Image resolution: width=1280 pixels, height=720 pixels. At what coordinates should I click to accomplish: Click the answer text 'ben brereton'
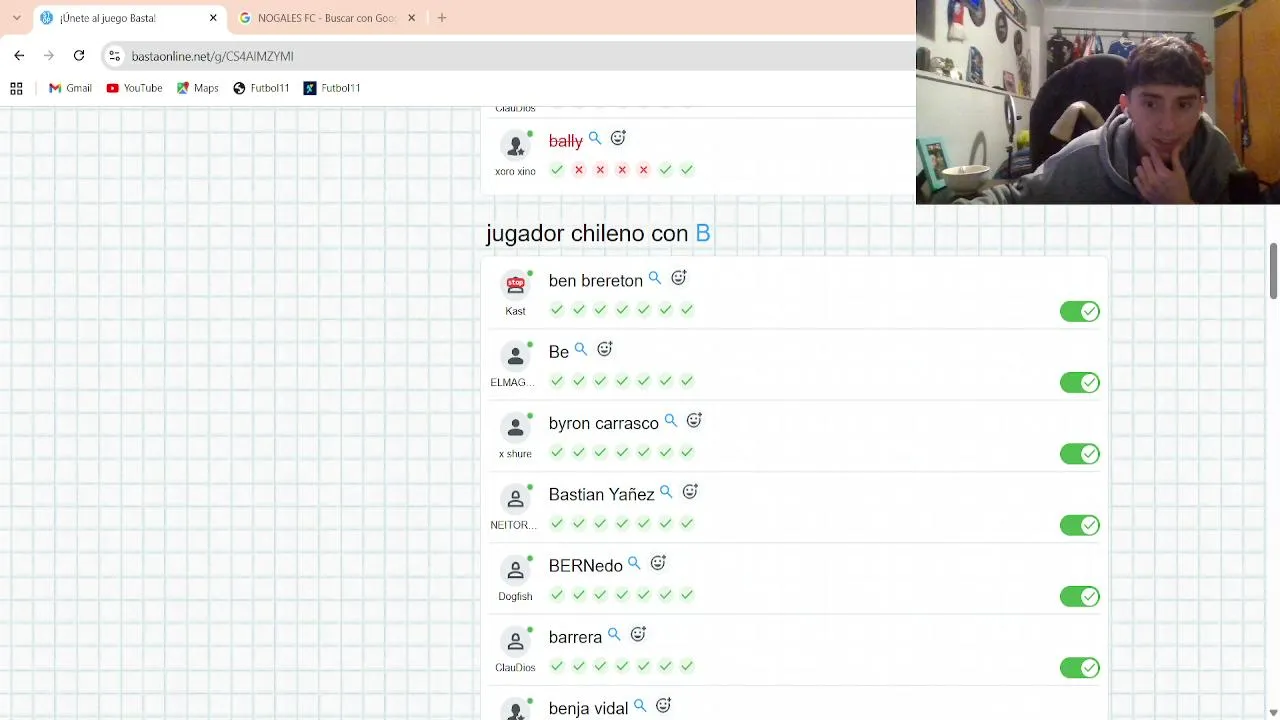click(595, 281)
